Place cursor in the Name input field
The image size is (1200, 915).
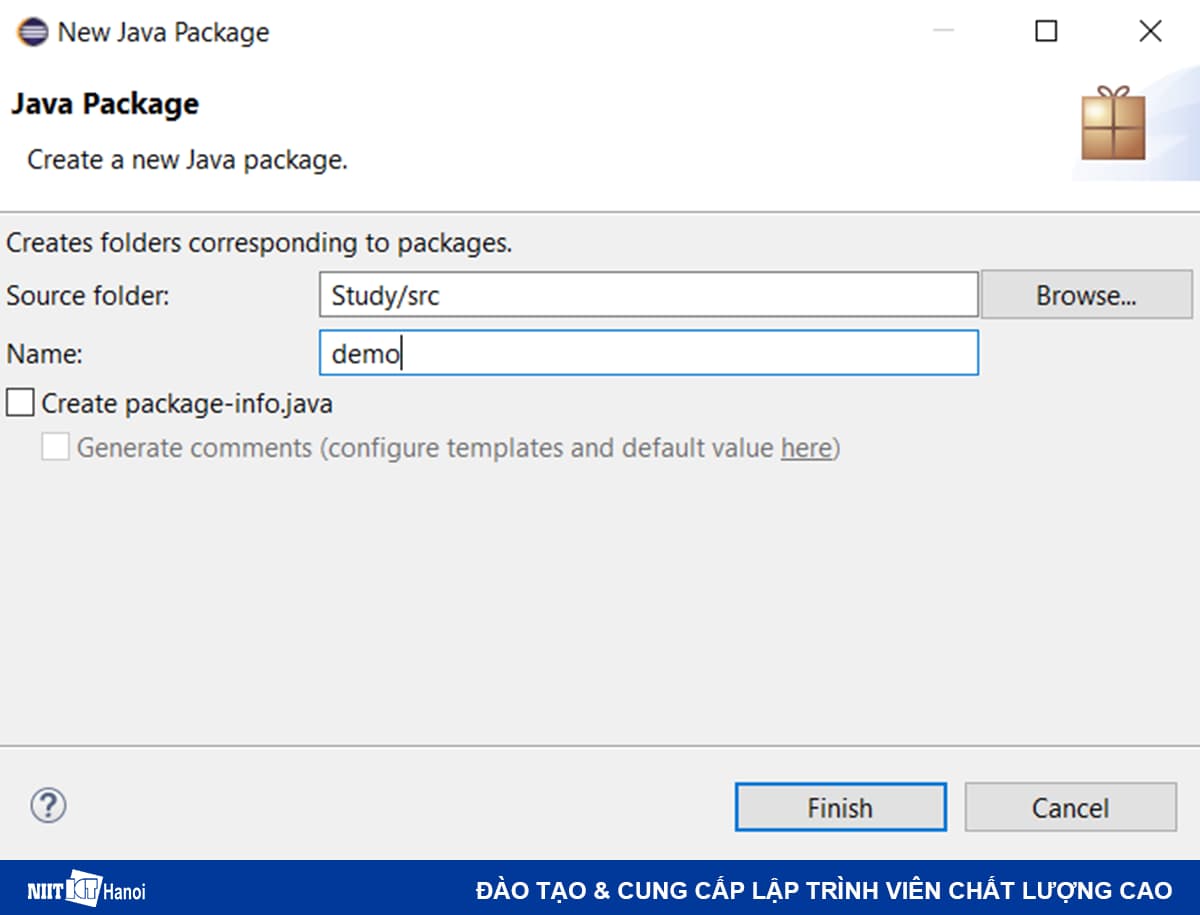point(648,352)
